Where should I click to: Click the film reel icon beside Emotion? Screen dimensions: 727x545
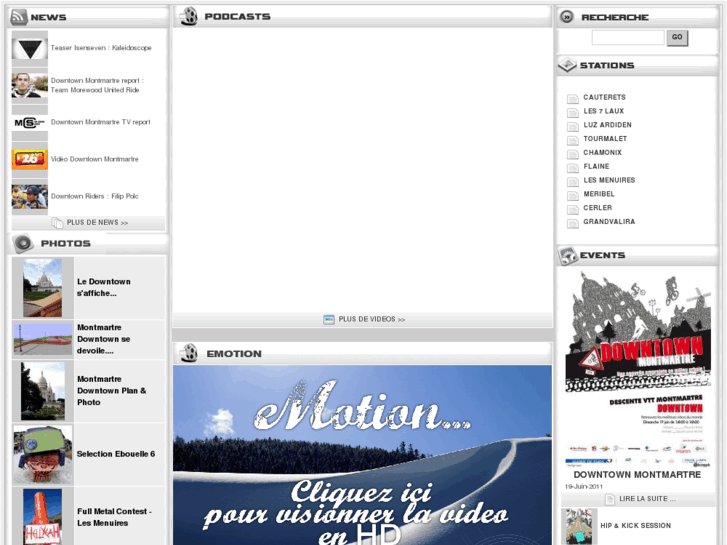point(189,353)
